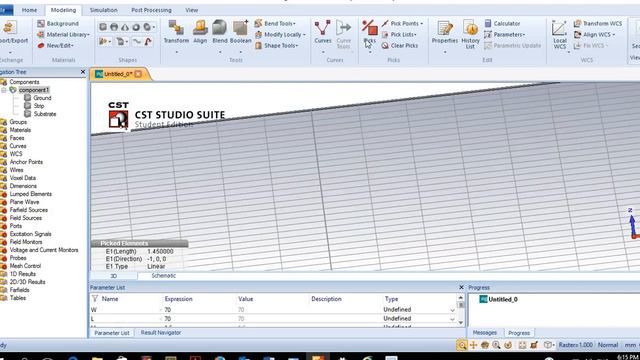Viewport: 640px width, 360px height.
Task: Click the dynamic zoom magnifier icon
Action: point(496,345)
